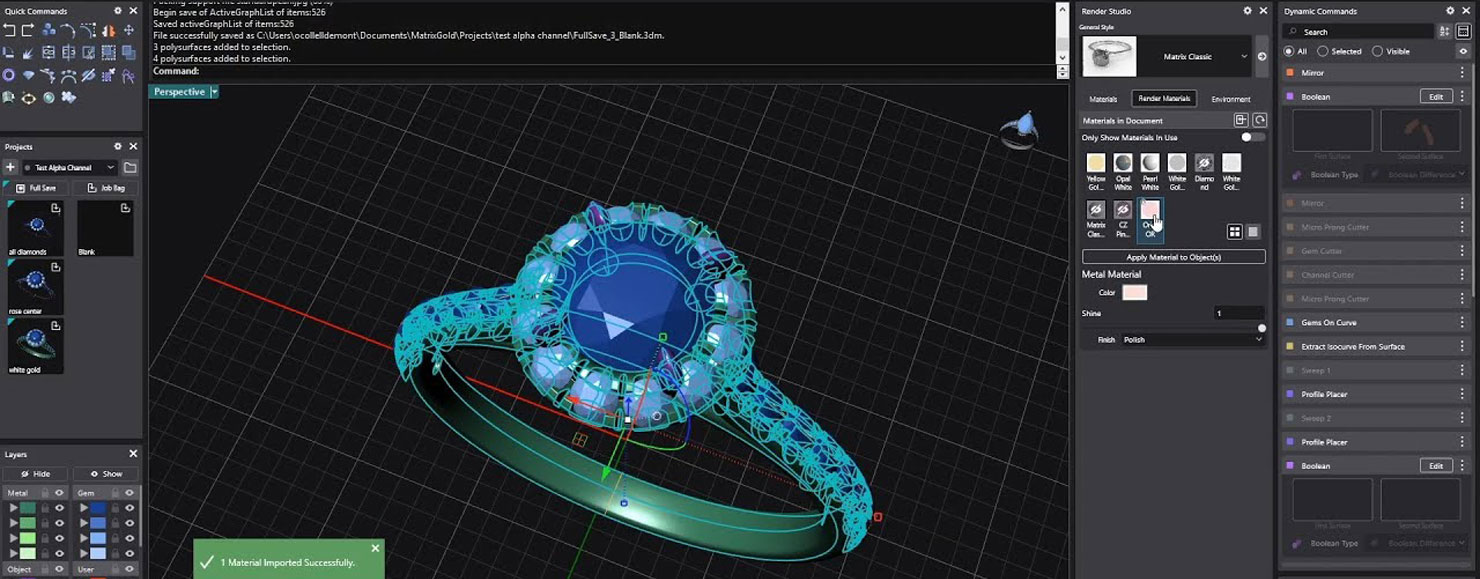This screenshot has width=1480, height=579.
Task: Switch to the Materials tab
Action: (1103, 99)
